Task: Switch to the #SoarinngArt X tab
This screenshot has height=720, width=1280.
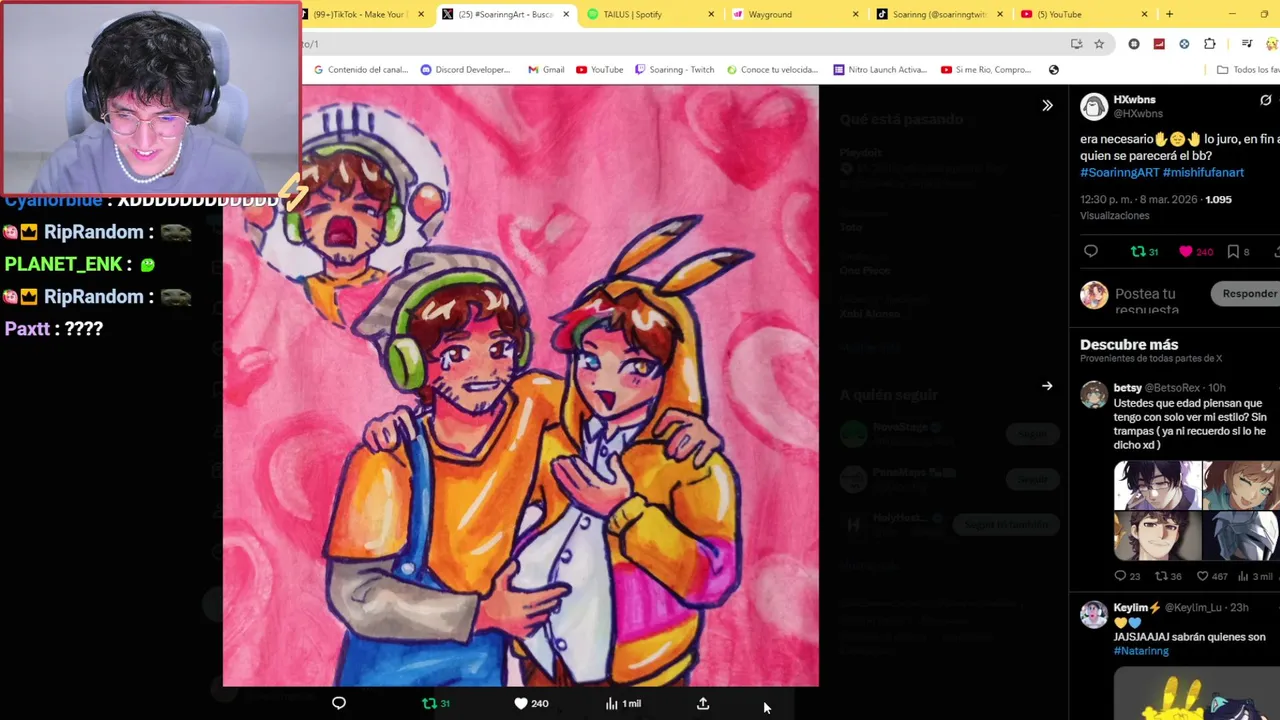Action: tap(505, 14)
